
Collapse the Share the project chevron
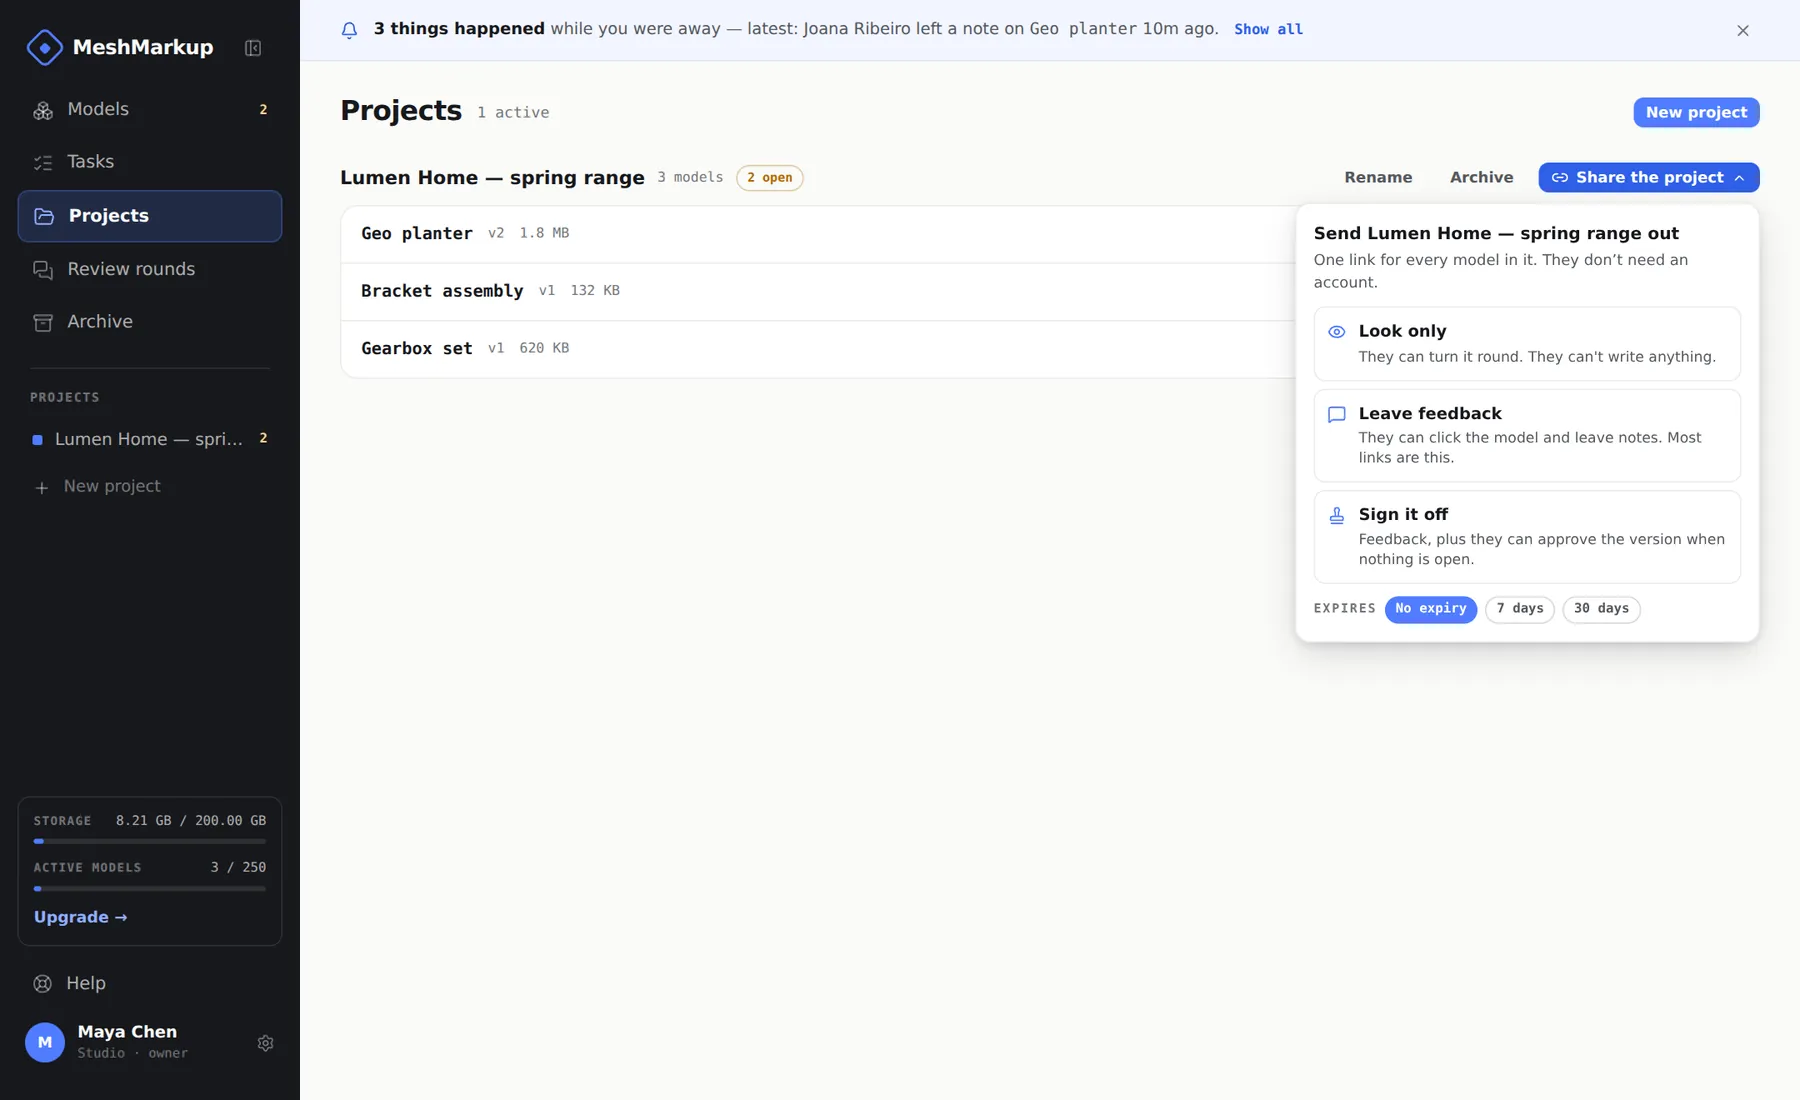1739,178
